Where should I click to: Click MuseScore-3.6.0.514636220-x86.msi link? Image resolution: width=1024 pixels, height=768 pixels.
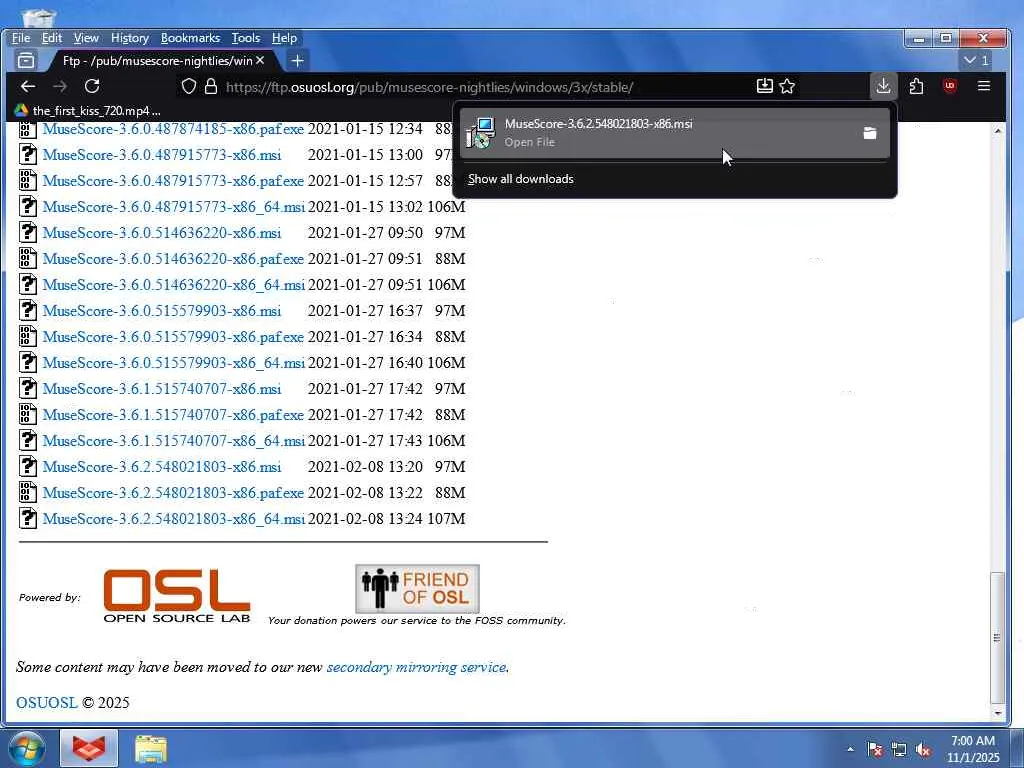click(x=162, y=232)
